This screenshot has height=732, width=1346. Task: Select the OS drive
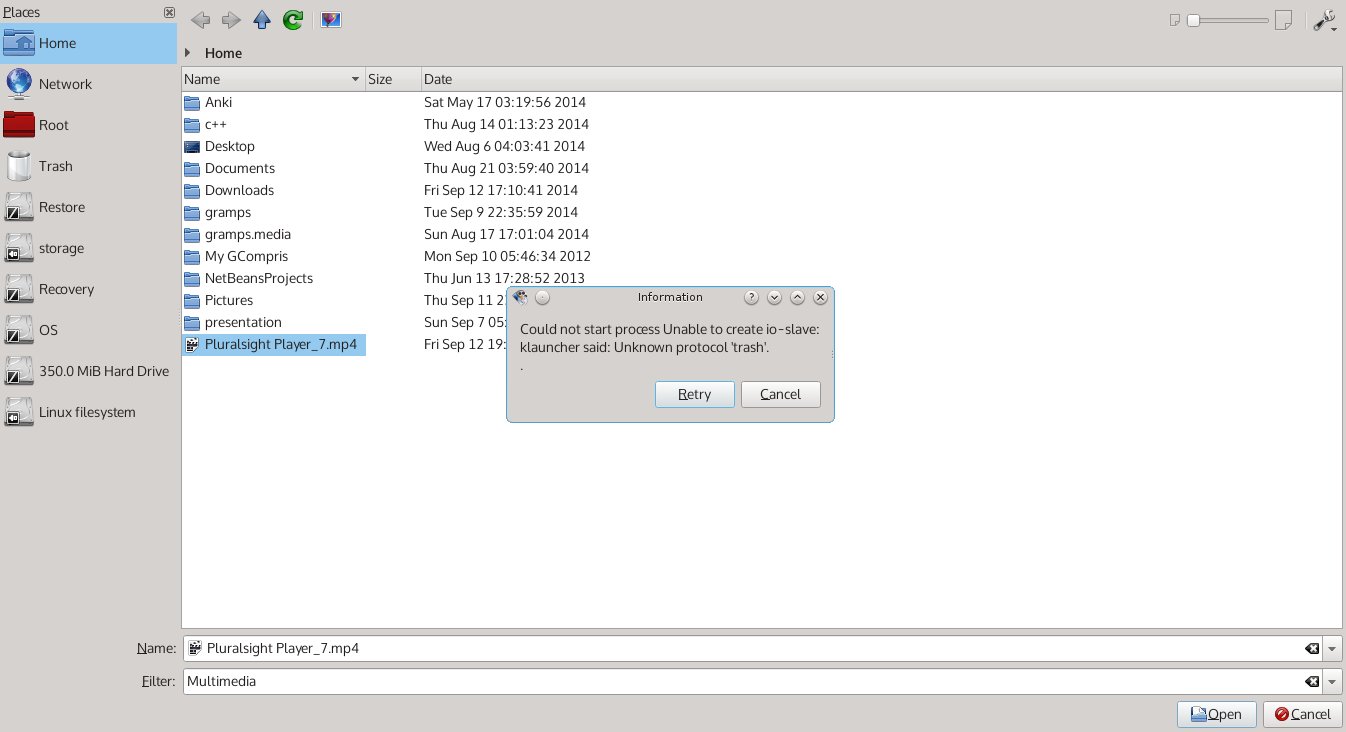pyautogui.click(x=88, y=330)
